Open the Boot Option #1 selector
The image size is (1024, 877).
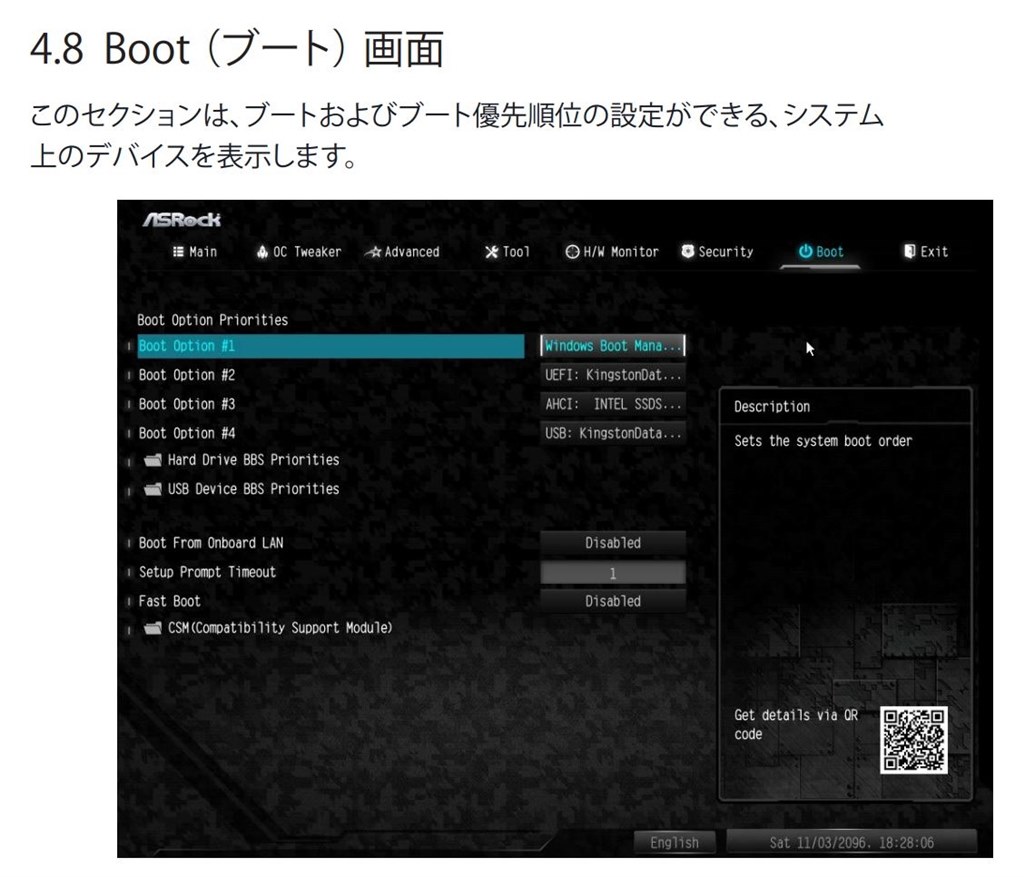tap(612, 345)
